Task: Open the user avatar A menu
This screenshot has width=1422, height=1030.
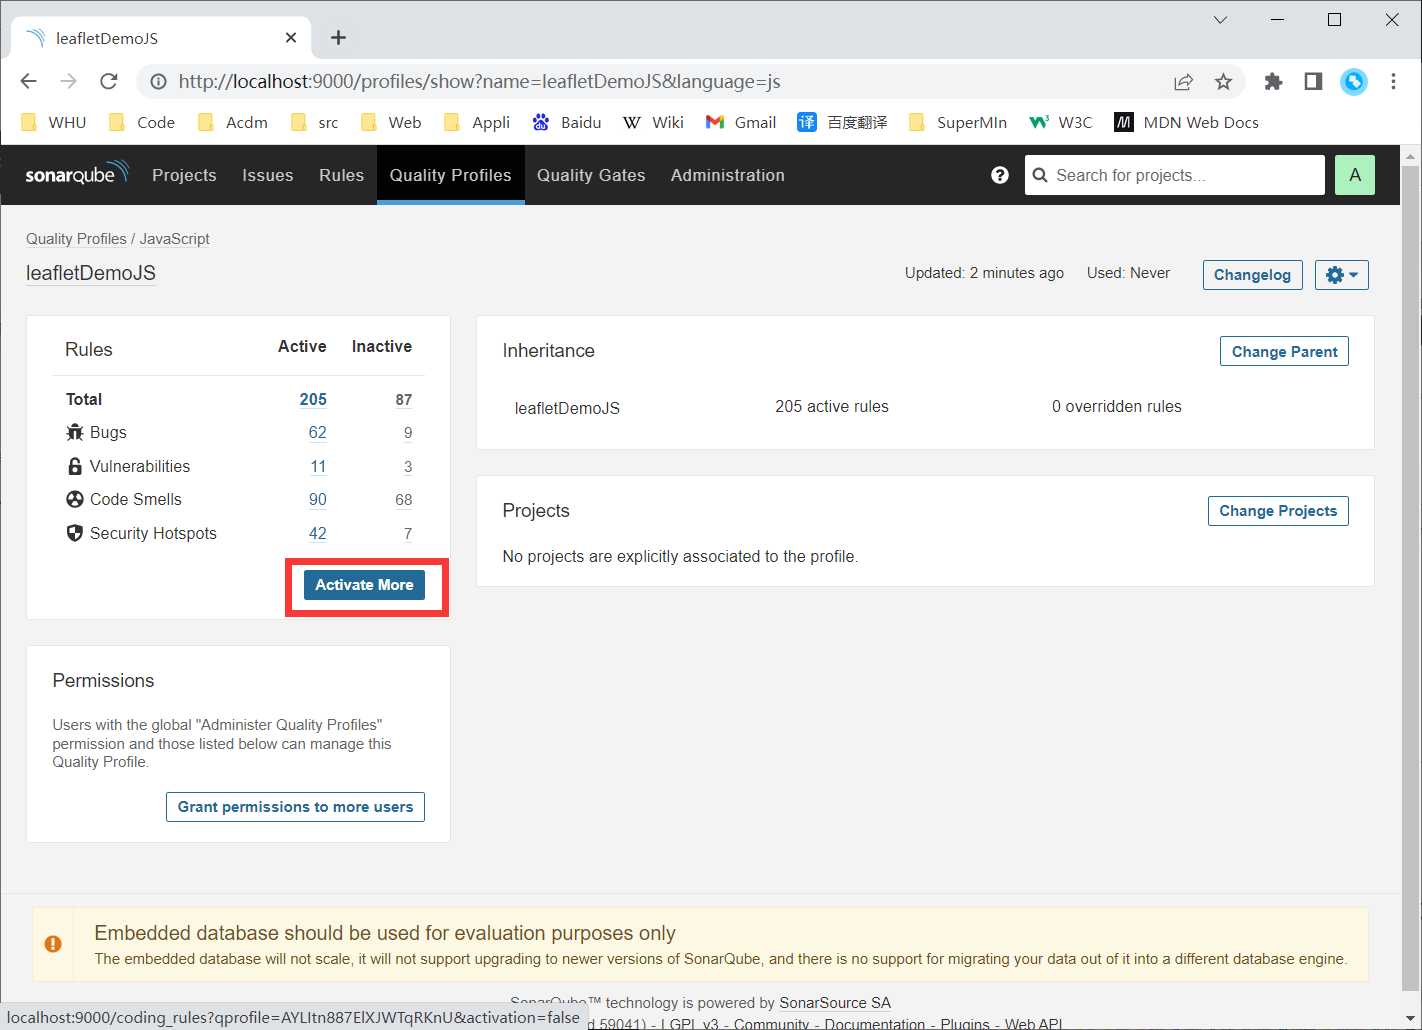Action: click(1355, 175)
